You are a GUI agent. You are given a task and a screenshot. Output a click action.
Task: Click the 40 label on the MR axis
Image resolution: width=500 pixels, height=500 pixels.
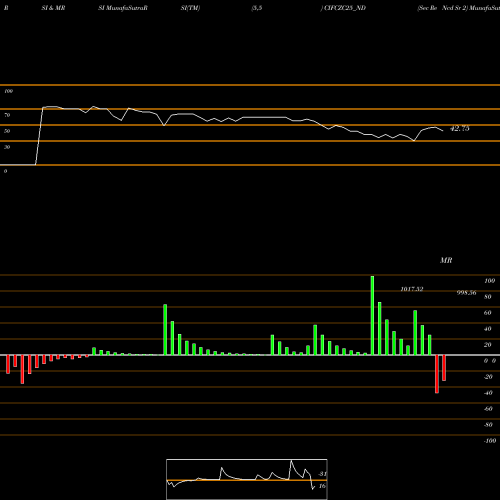coord(488,329)
